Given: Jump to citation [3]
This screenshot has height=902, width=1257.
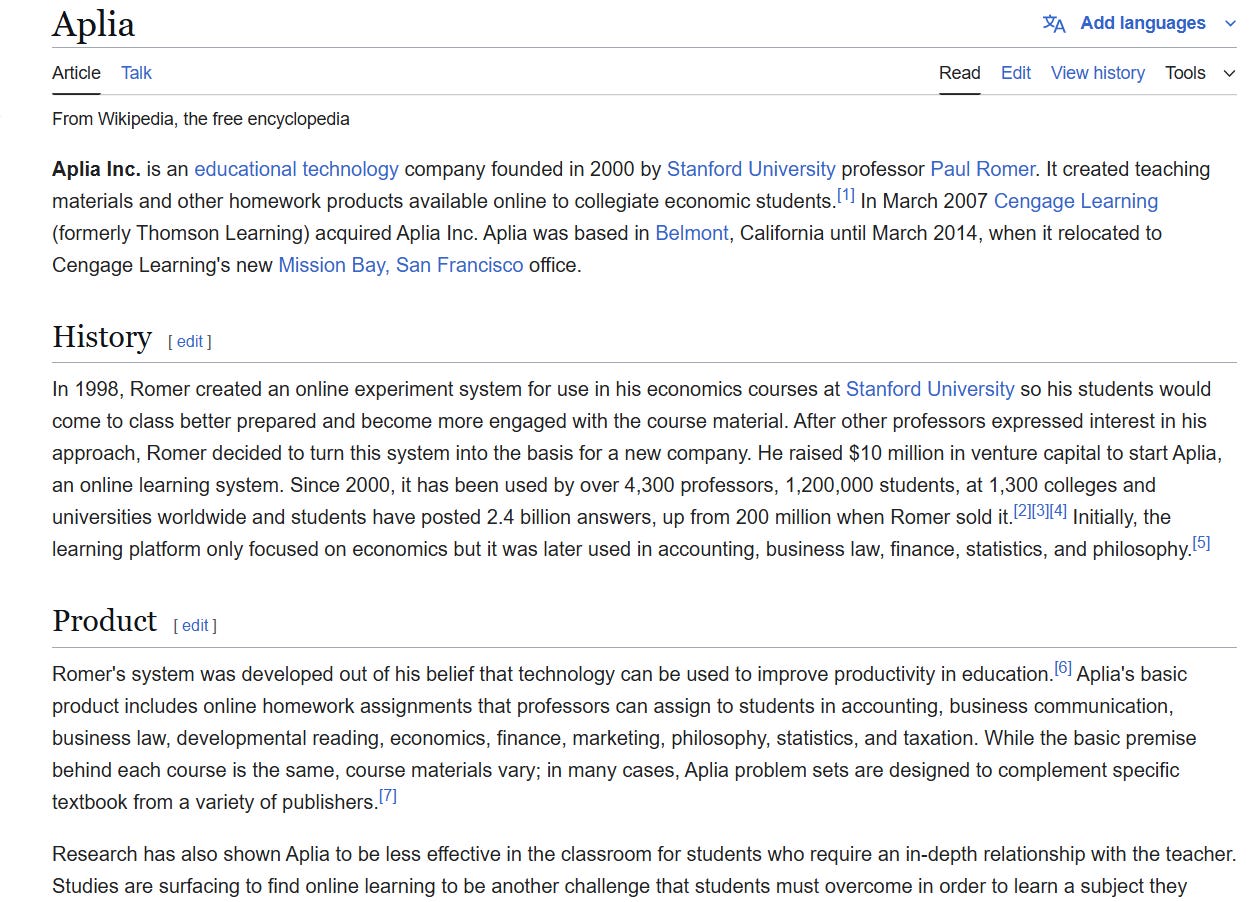Looking at the screenshot, I should tap(1040, 511).
